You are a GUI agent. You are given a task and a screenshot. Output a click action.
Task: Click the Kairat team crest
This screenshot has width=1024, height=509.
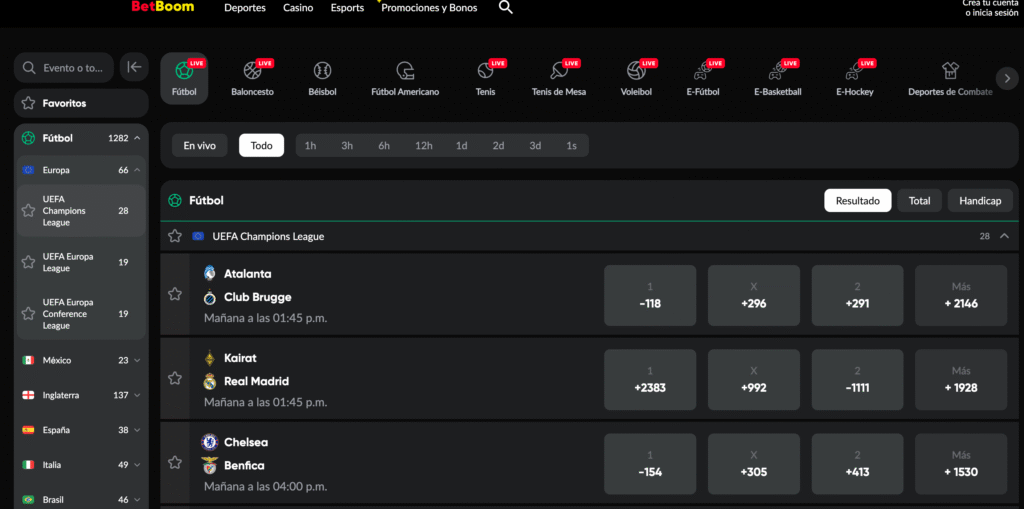tap(210, 358)
